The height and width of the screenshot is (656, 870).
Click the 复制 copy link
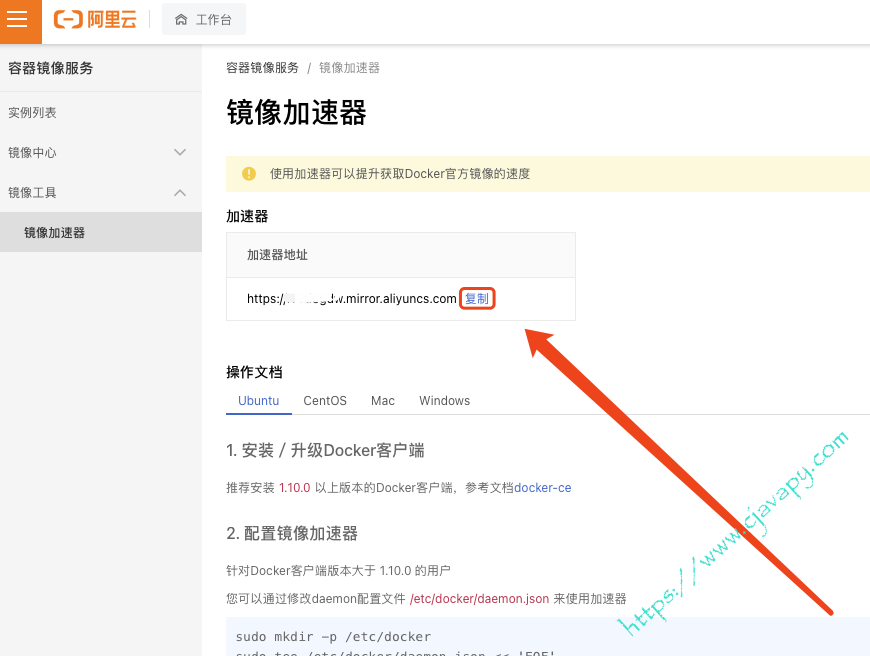click(477, 299)
